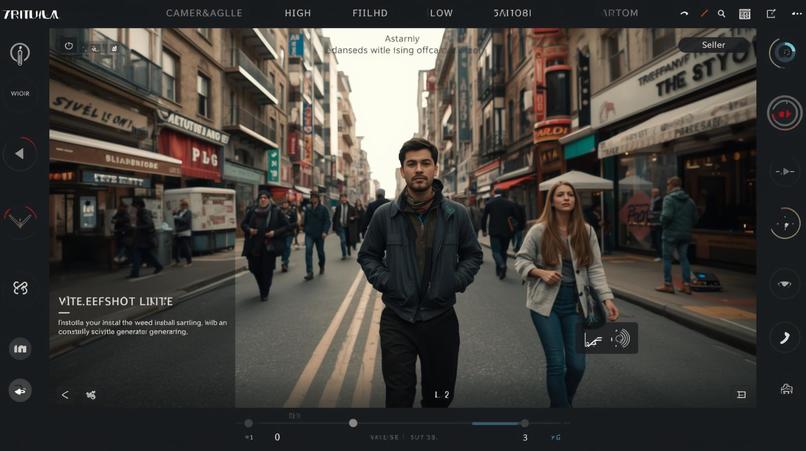The height and width of the screenshot is (451, 806).
Task: Click the knot loop icon in left sidebar
Action: pos(20,288)
